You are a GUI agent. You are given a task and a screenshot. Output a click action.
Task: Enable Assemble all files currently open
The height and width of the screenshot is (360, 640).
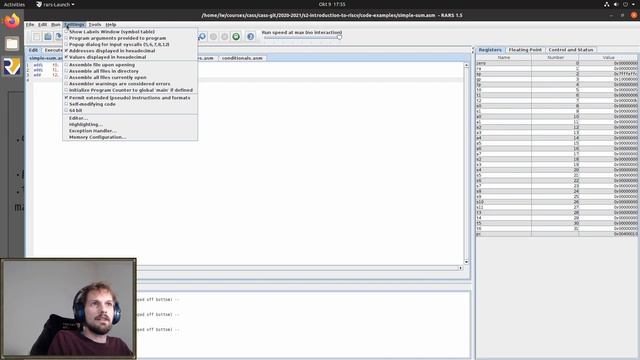tap(130, 78)
